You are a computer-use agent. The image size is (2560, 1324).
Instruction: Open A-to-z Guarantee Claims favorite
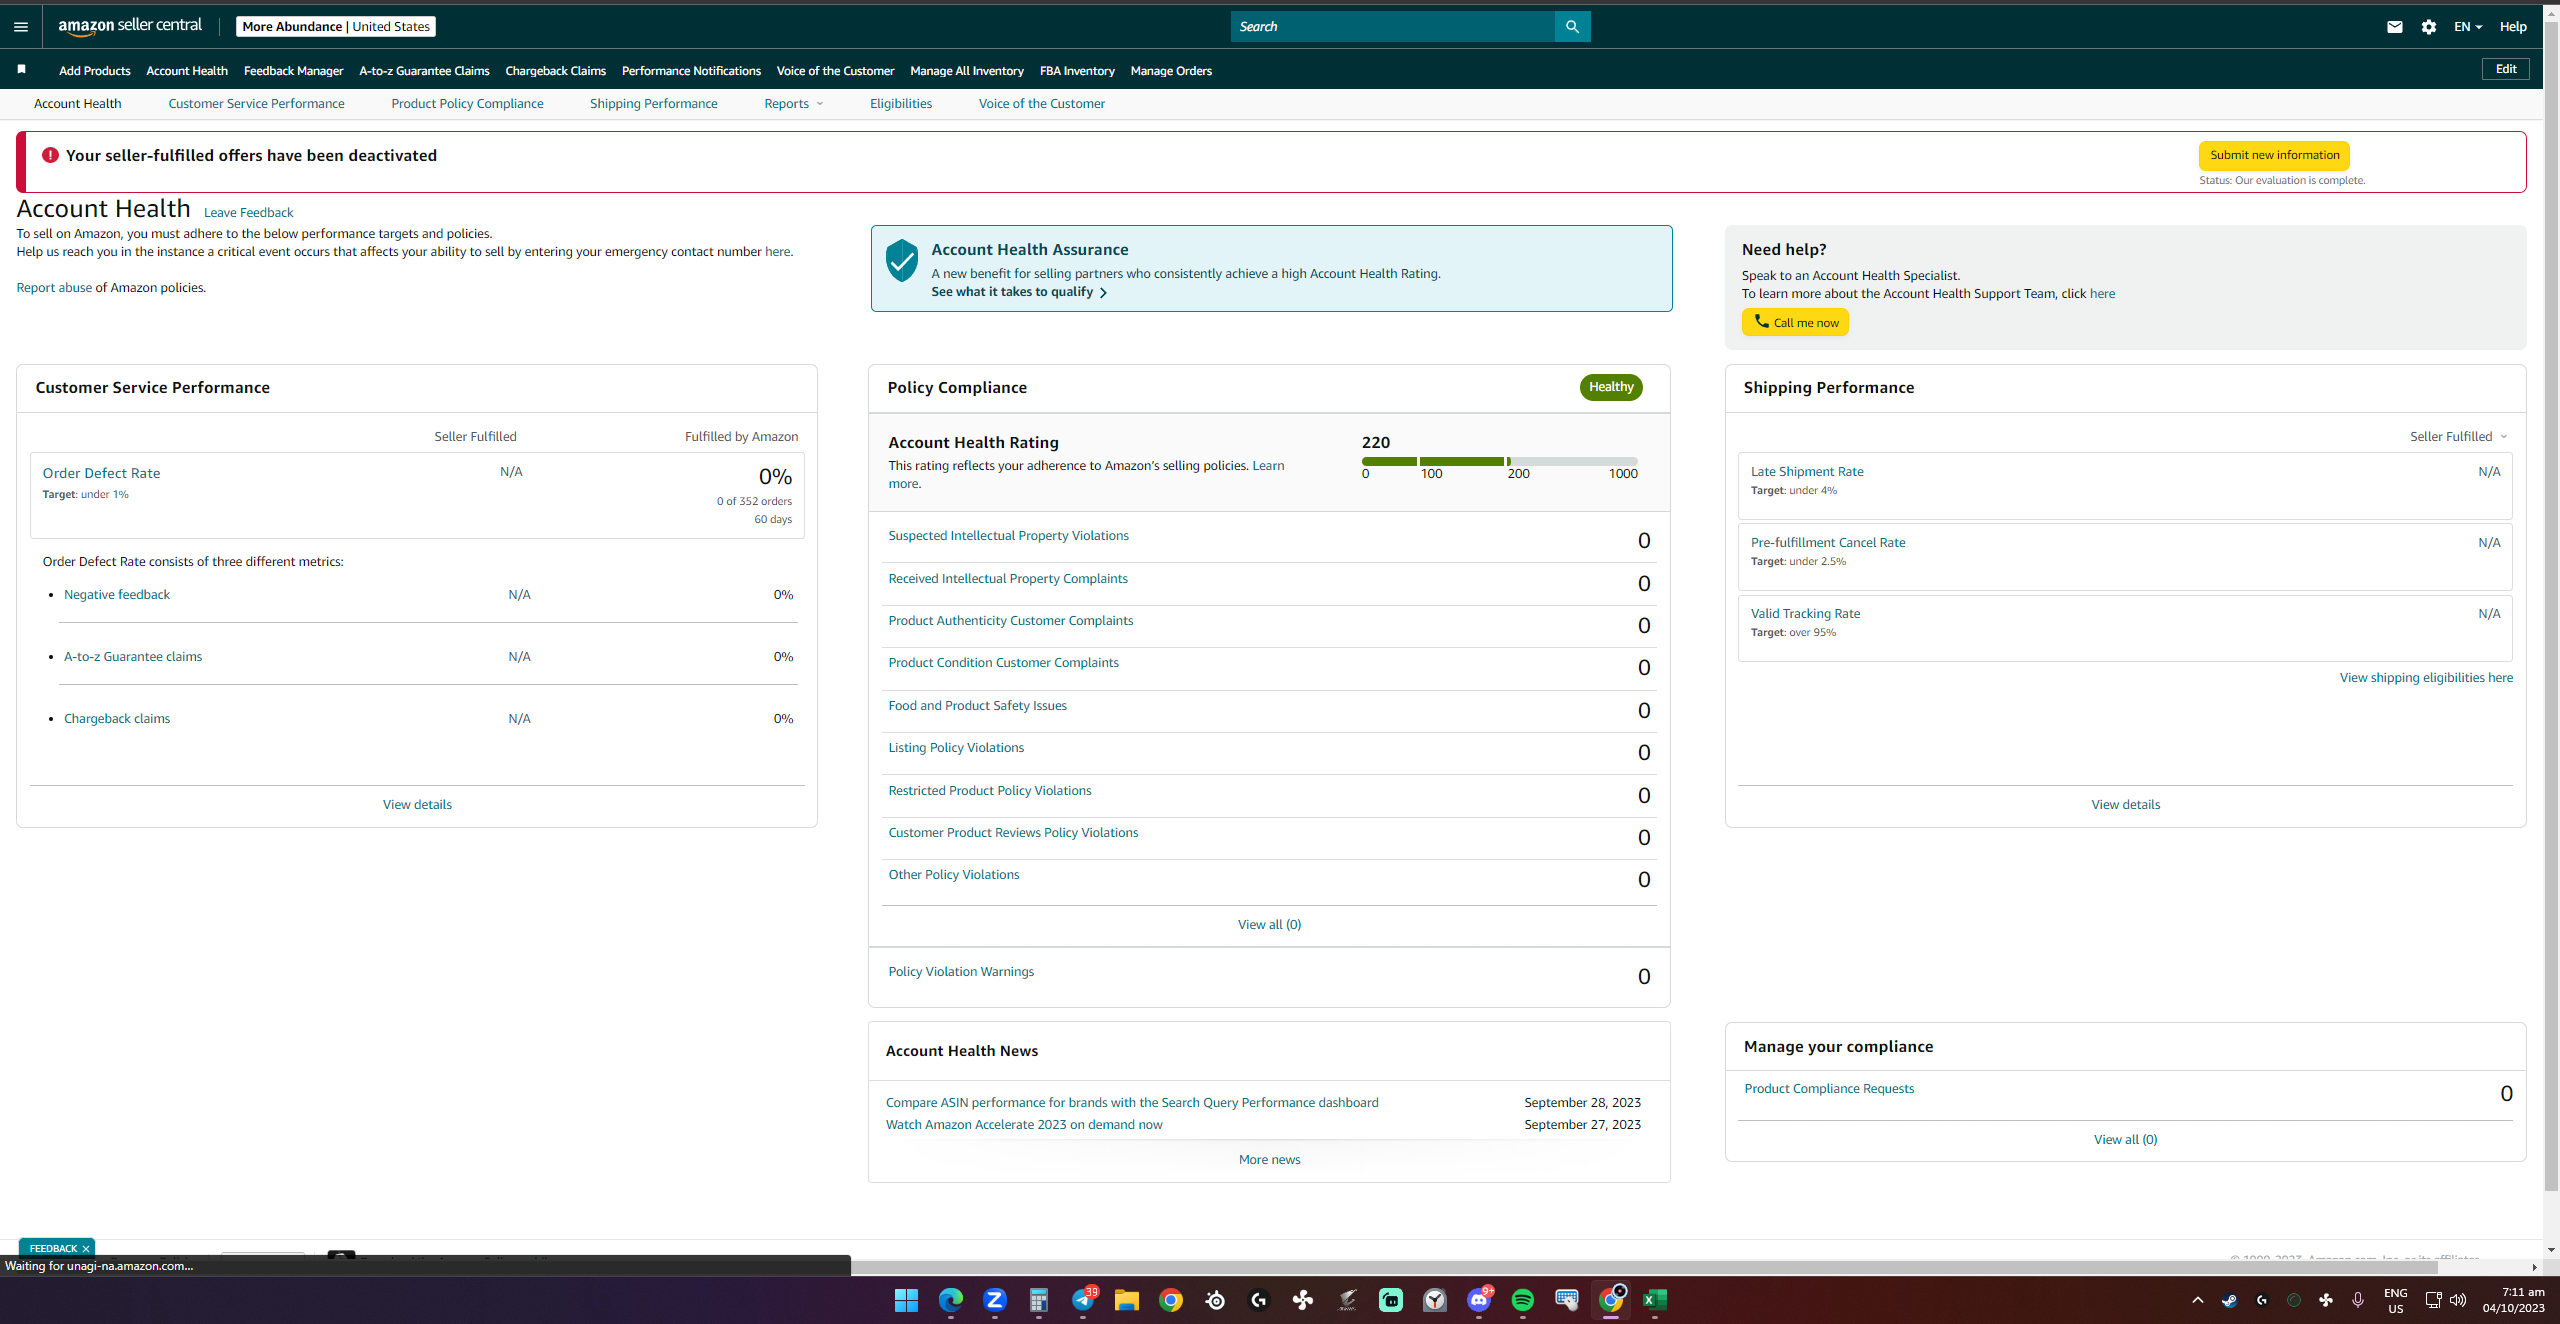pyautogui.click(x=424, y=71)
